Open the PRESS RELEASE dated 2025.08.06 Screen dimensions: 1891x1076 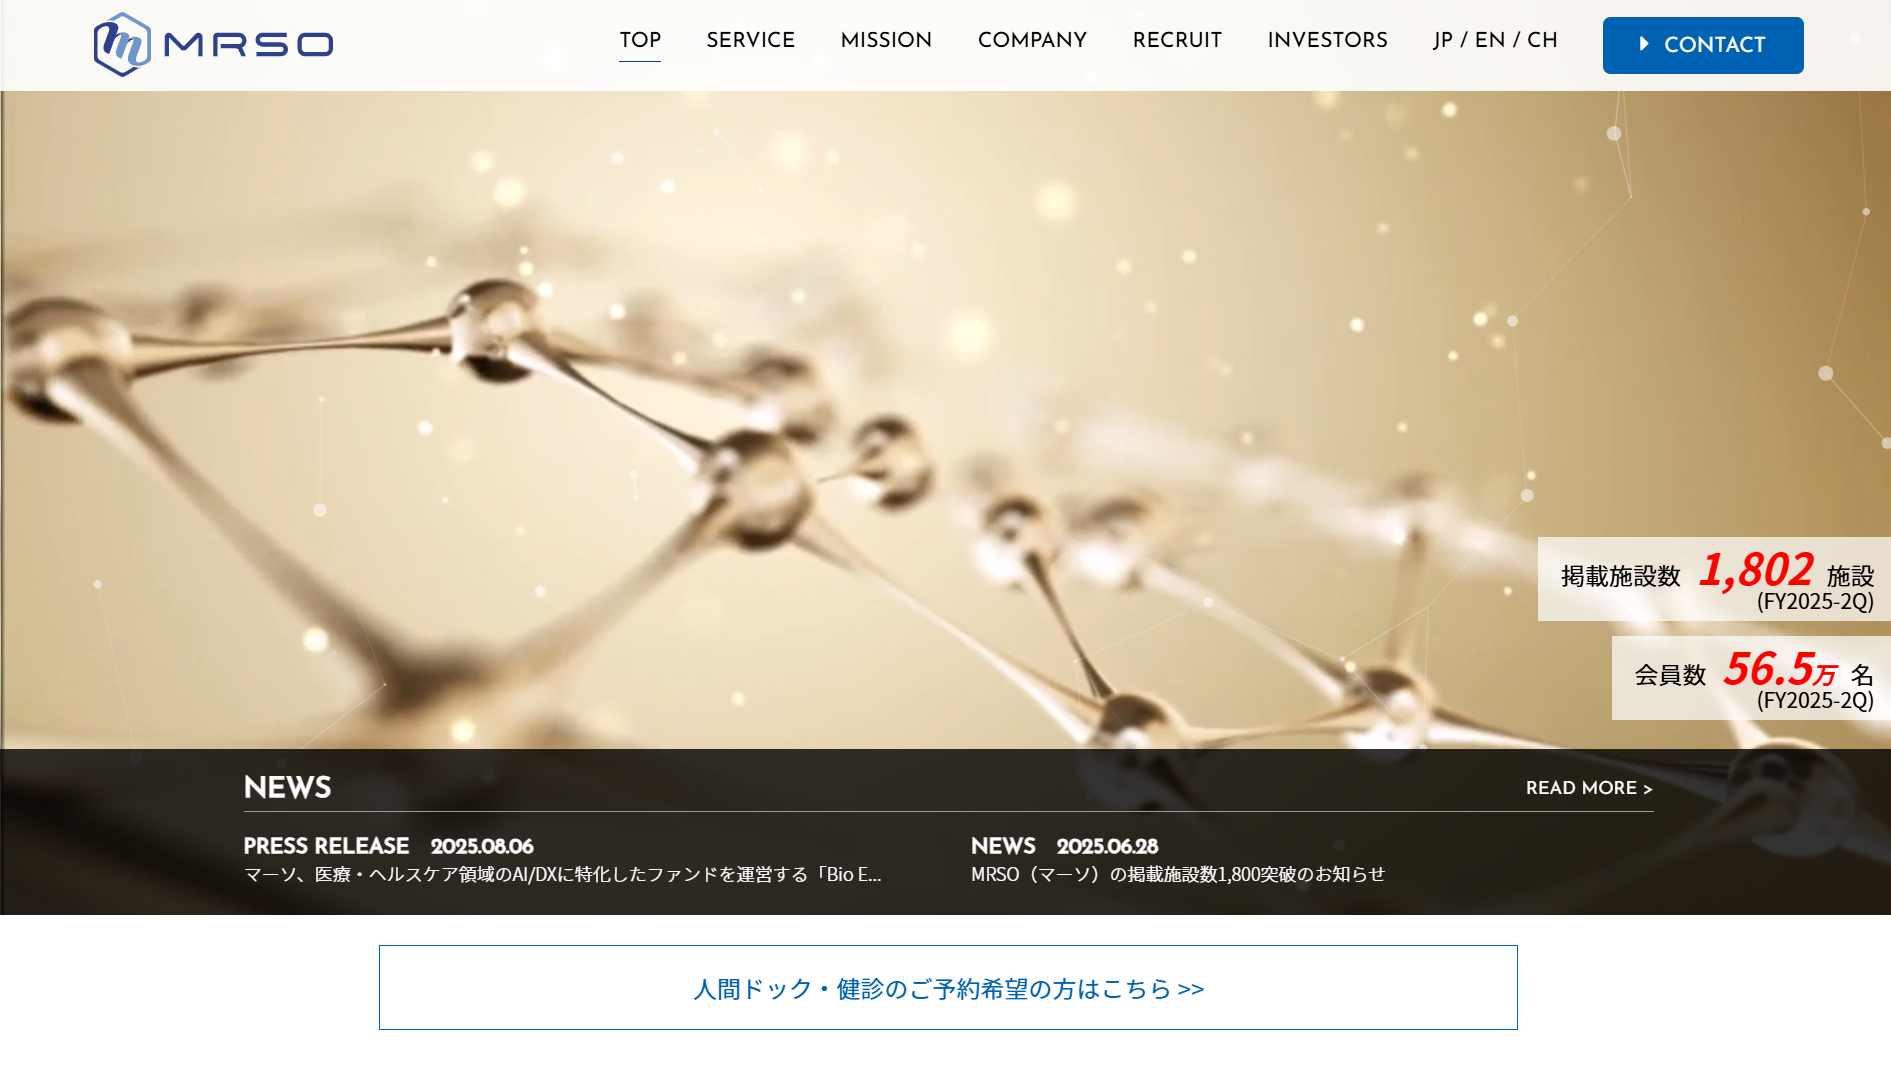(565, 860)
